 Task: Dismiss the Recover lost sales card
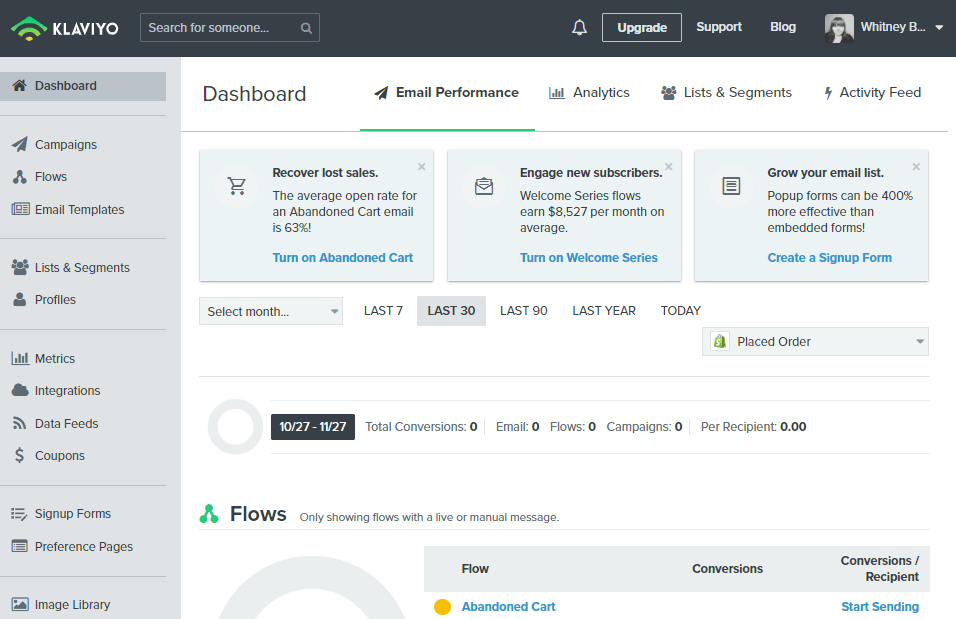pyautogui.click(x=421, y=167)
